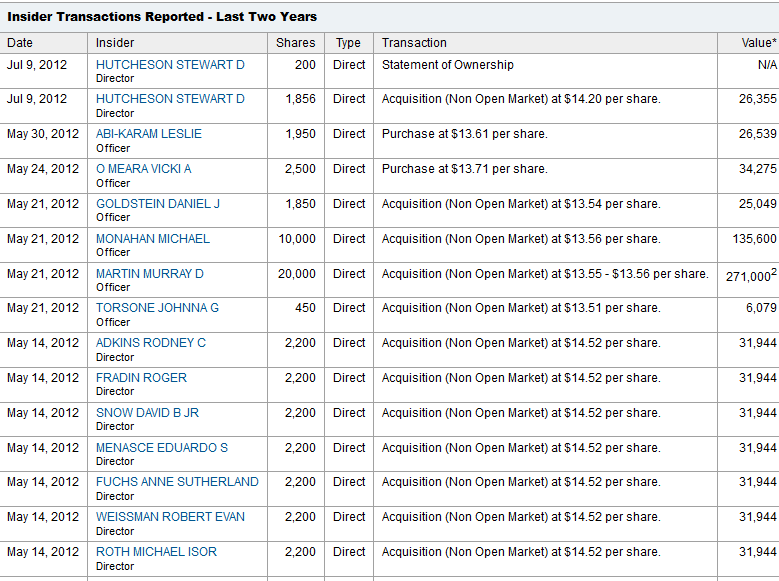Select the $13.54 per share acquisition text
The height and width of the screenshot is (581, 779).
pos(521,204)
